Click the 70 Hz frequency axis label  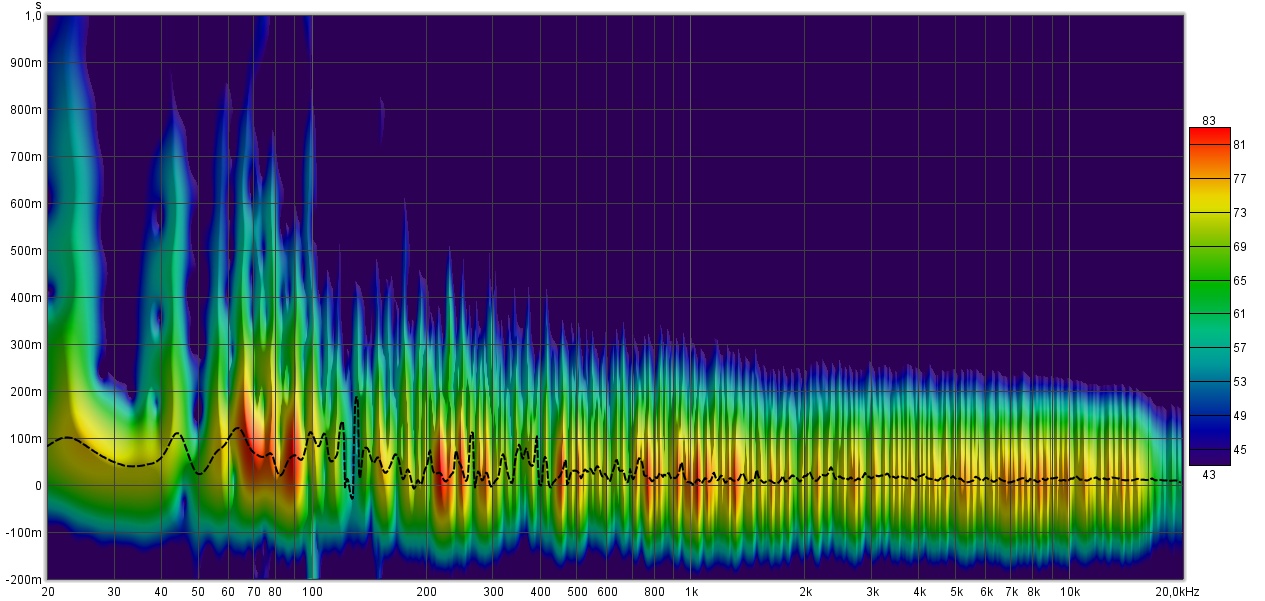click(254, 592)
